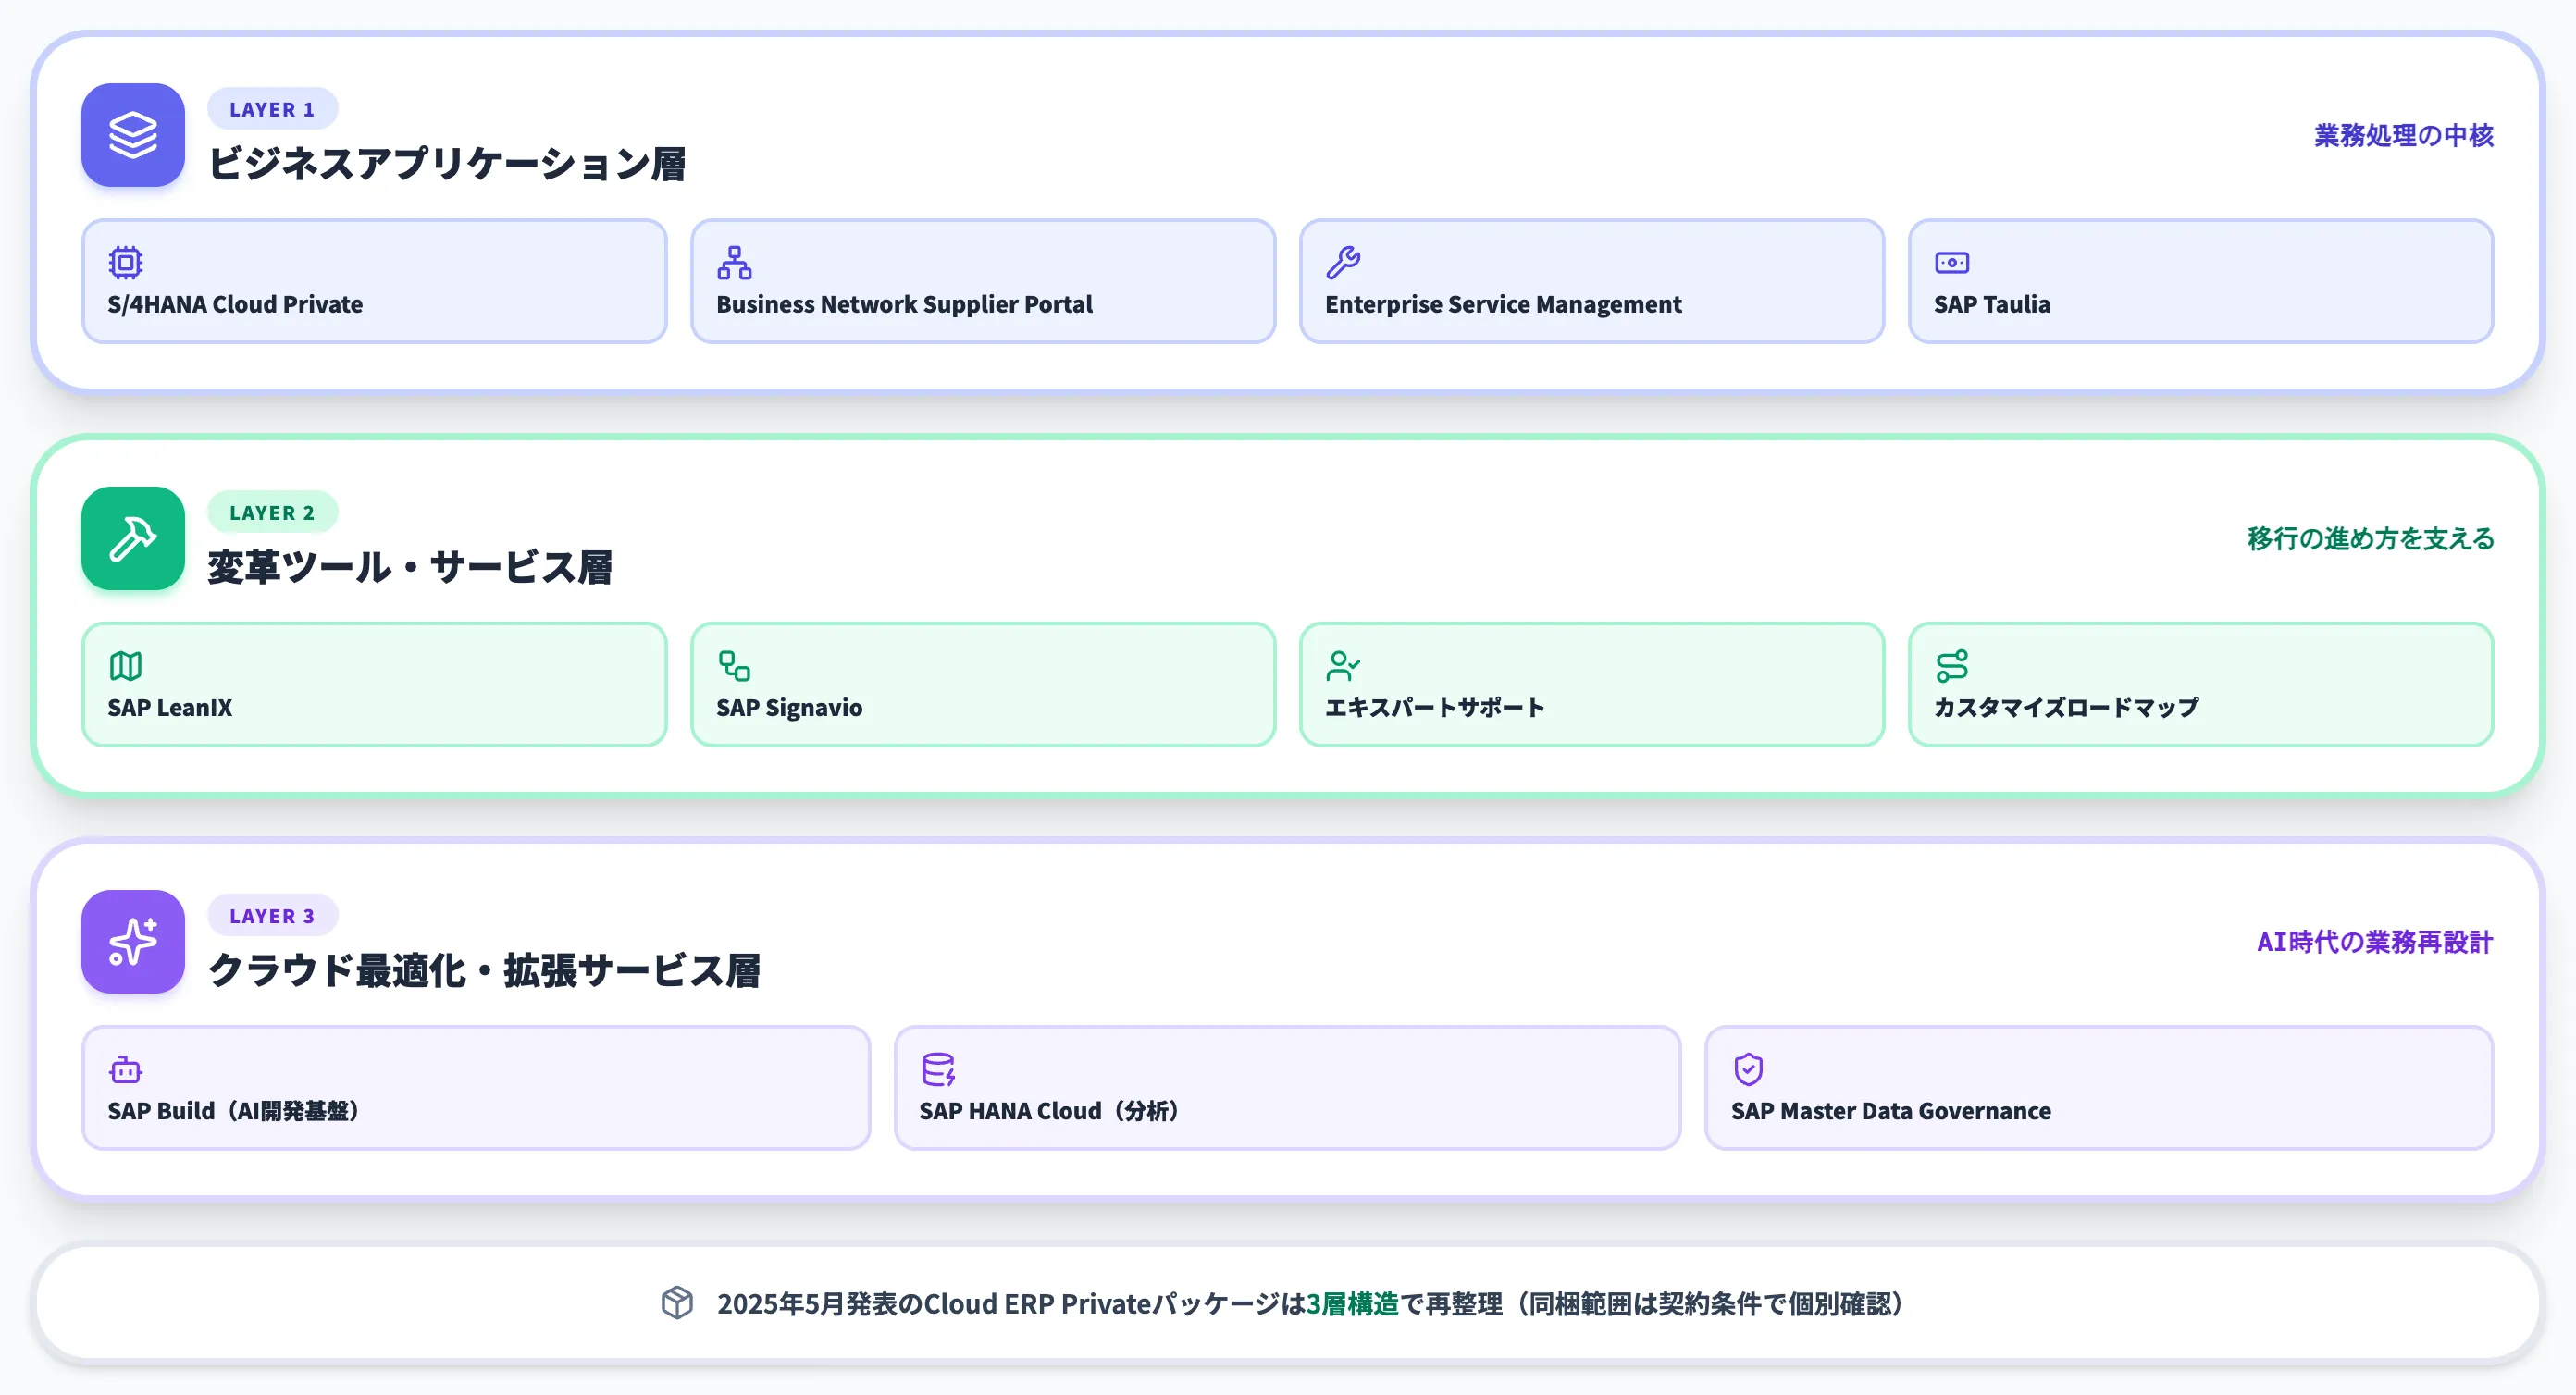Image resolution: width=2576 pixels, height=1395 pixels.
Task: Click the user-check icon above エキスパートサポート
Action: [1343, 665]
